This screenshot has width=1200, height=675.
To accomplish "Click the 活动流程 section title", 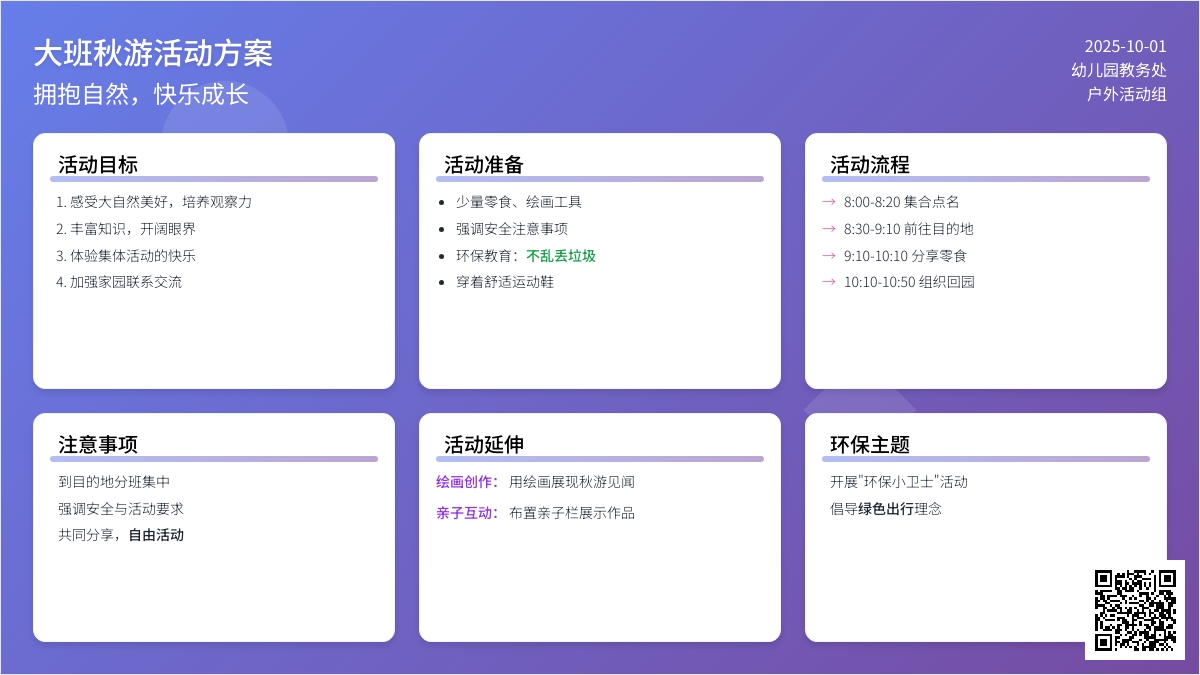I will pyautogui.click(x=870, y=165).
